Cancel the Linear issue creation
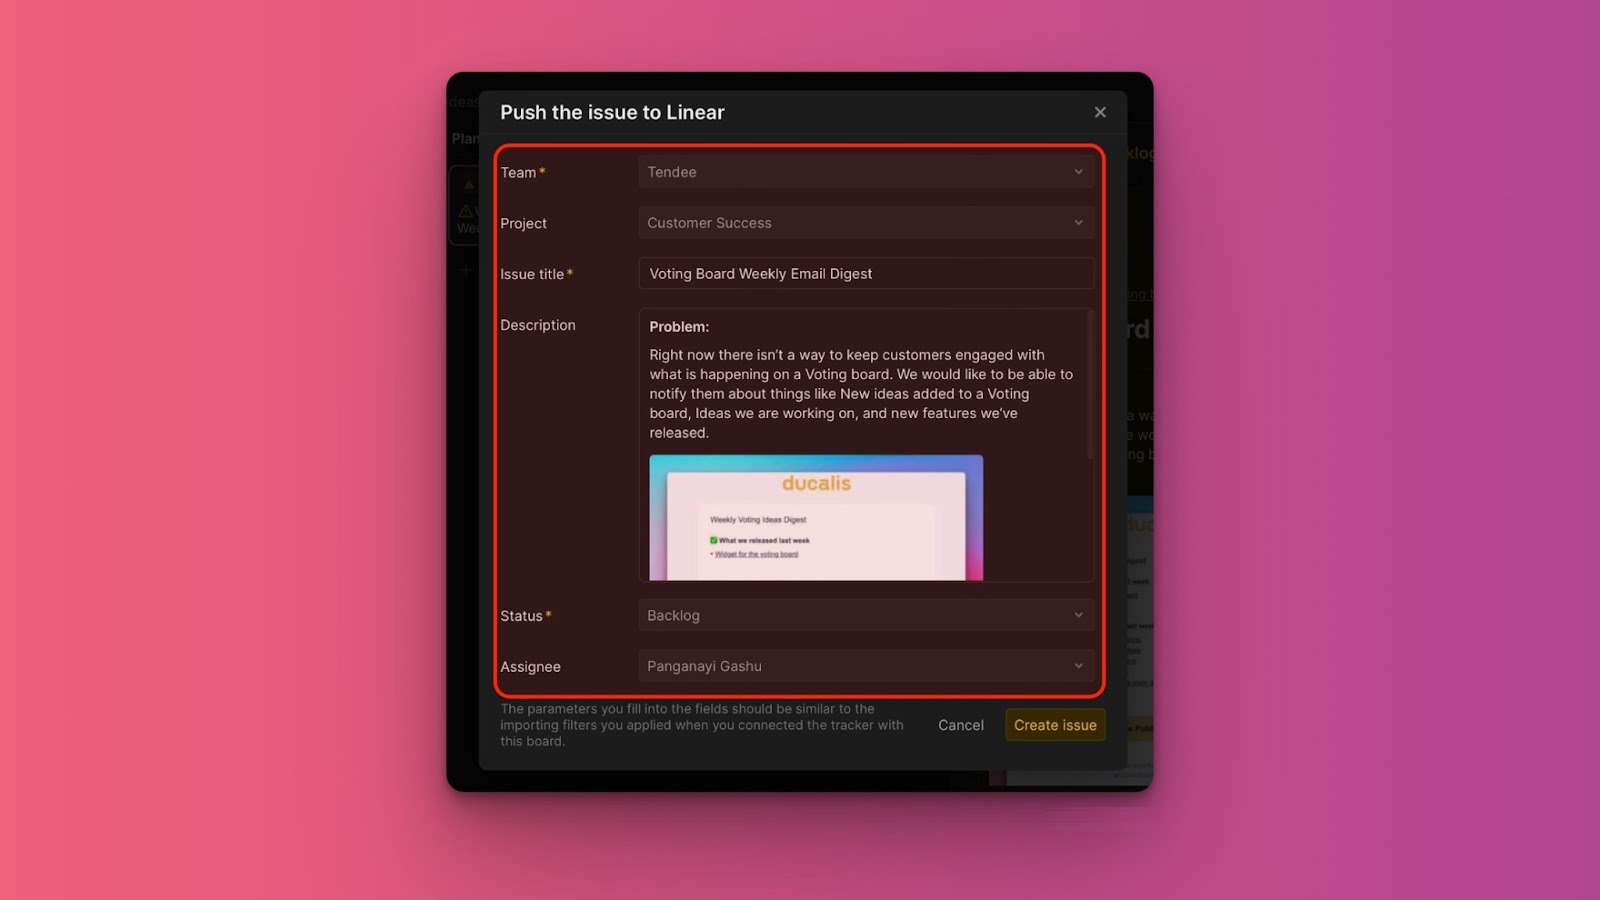This screenshot has width=1600, height=900. tap(959, 725)
